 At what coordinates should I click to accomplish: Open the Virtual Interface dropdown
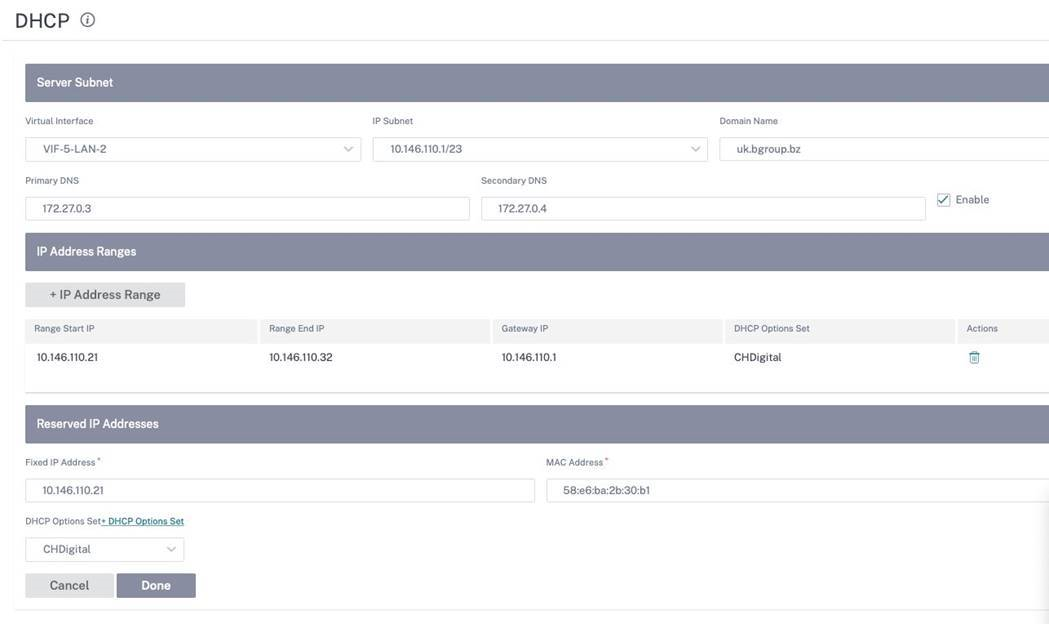(193, 149)
